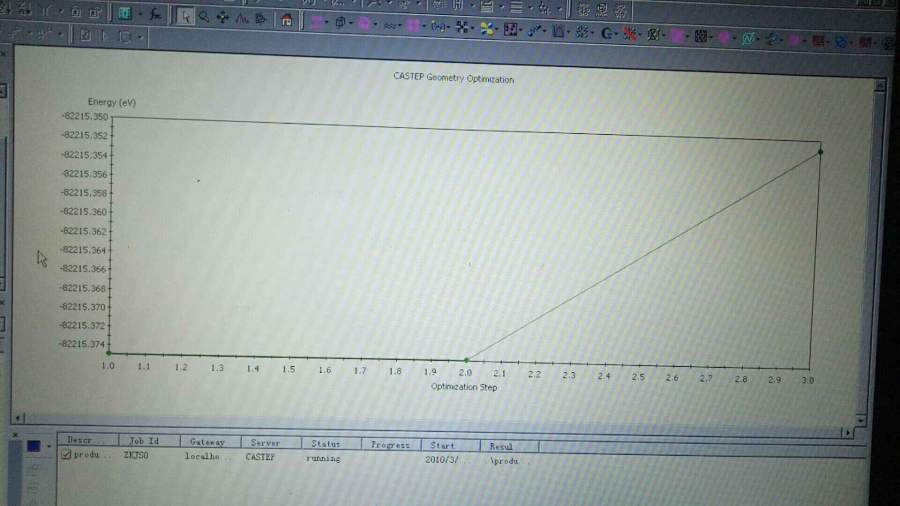Open the purple square lattice module icon
The image size is (900, 506).
[510, 29]
